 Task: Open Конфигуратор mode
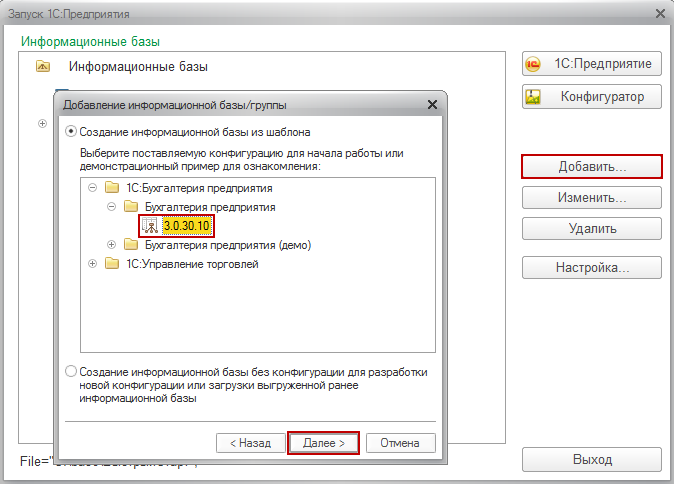591,97
